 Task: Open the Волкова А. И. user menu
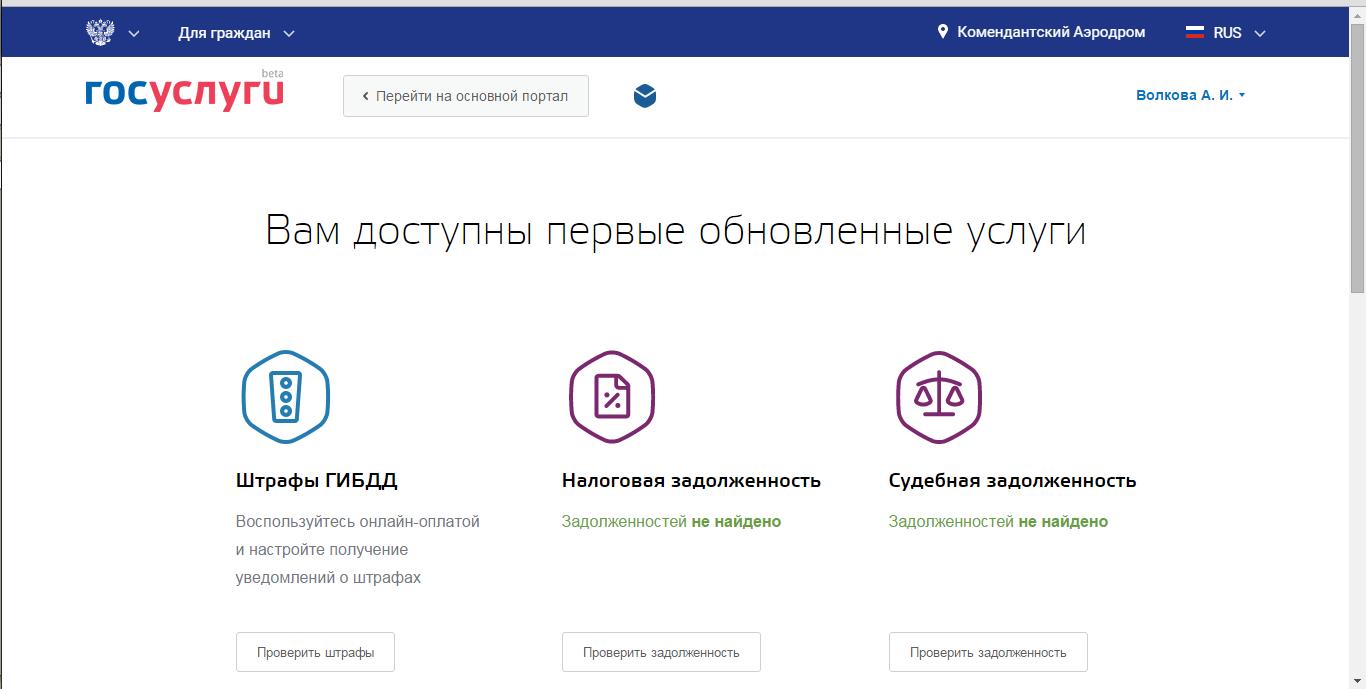click(x=1190, y=95)
